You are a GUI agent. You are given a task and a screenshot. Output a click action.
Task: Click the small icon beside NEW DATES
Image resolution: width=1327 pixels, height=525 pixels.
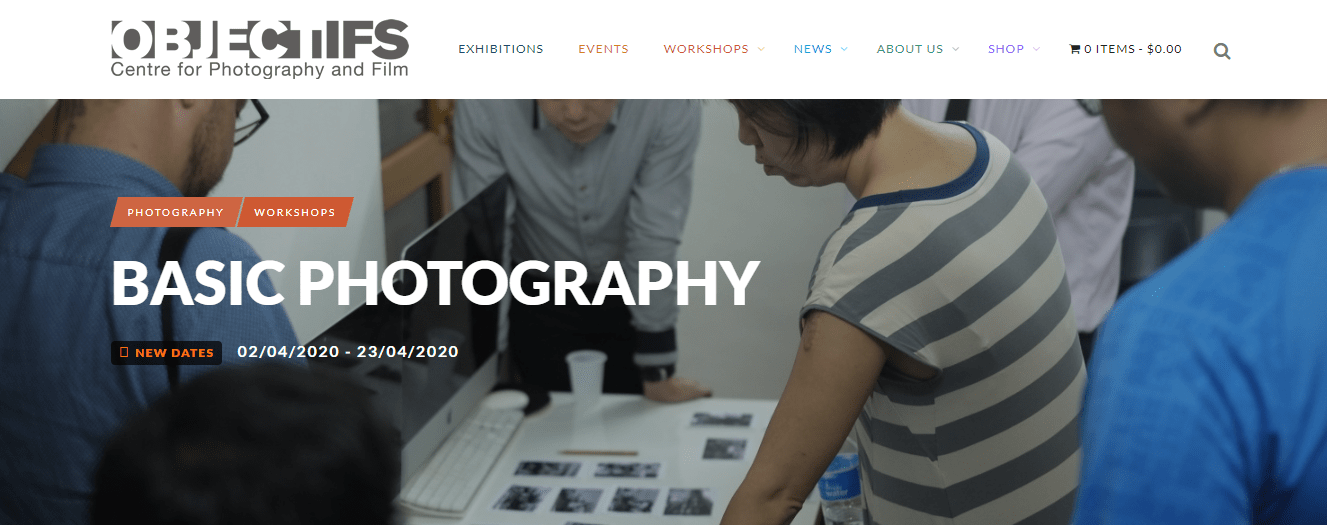tap(124, 353)
